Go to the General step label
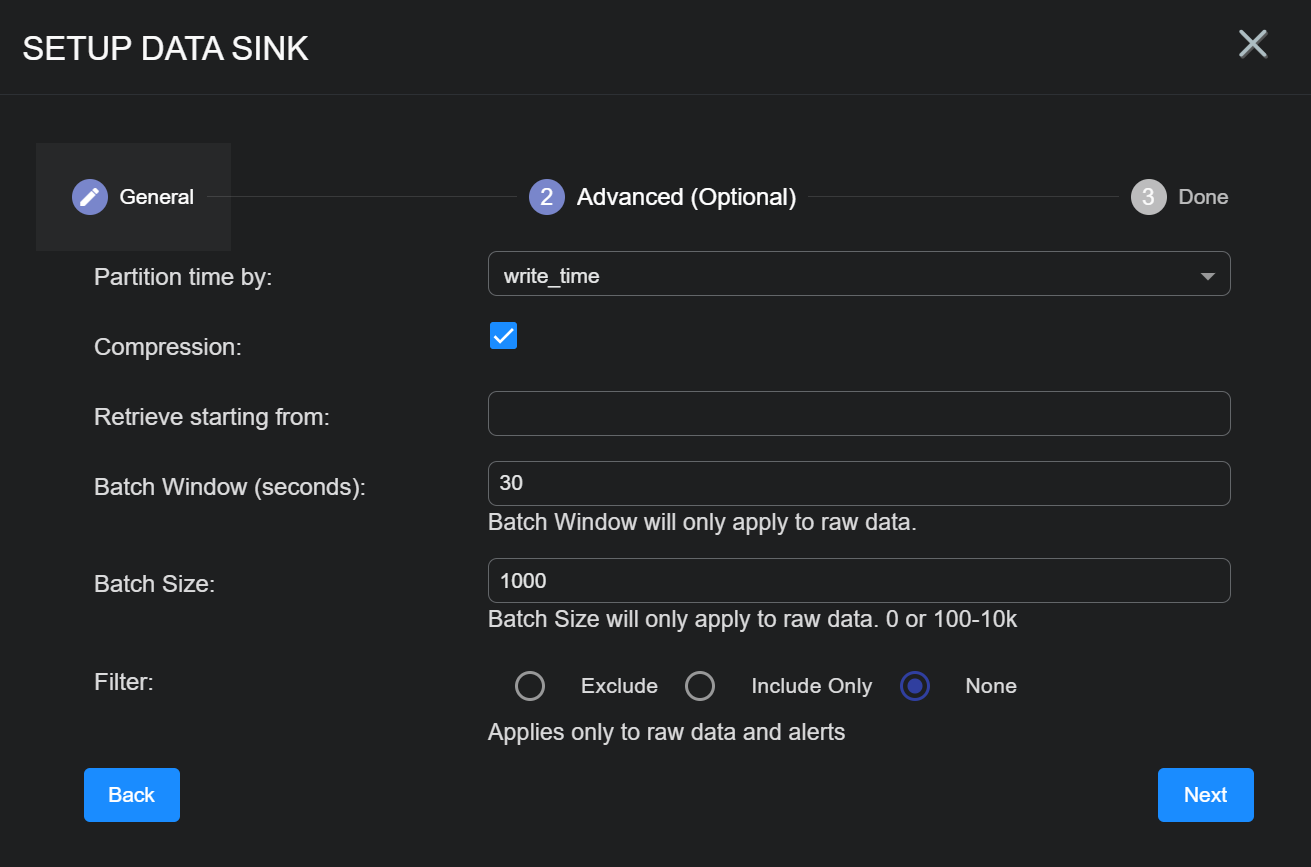Image resolution: width=1311 pixels, height=867 pixels. pos(157,197)
